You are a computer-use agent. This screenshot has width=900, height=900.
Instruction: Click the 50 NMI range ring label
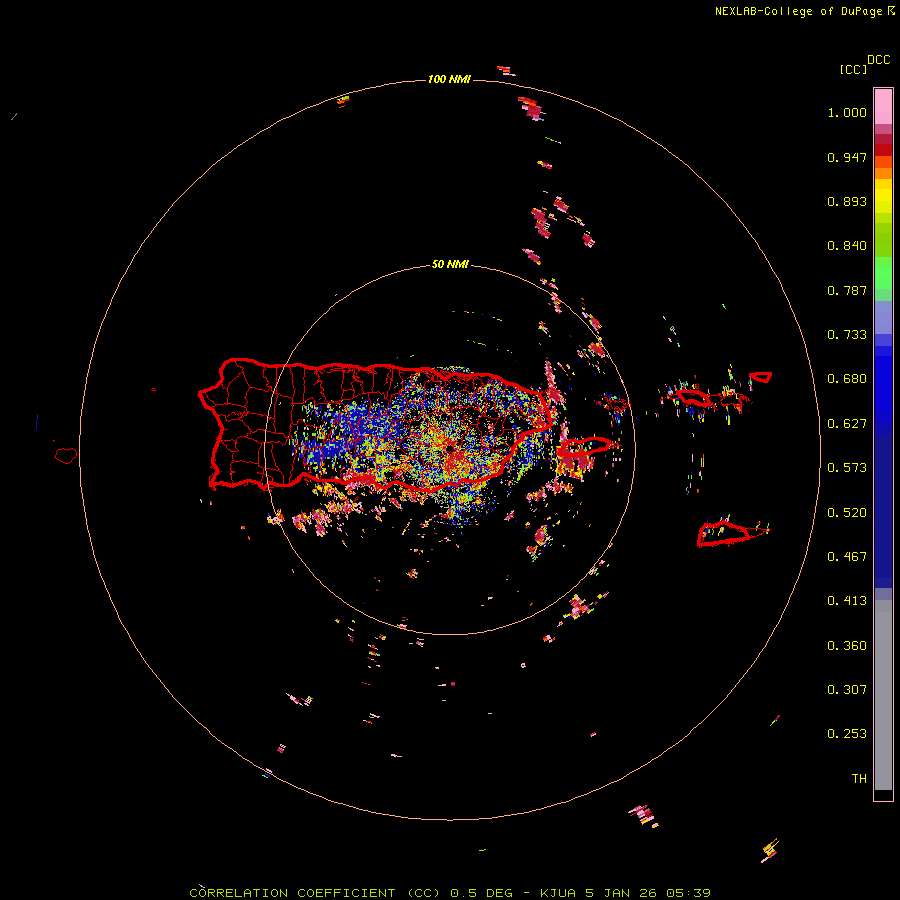[x=450, y=264]
